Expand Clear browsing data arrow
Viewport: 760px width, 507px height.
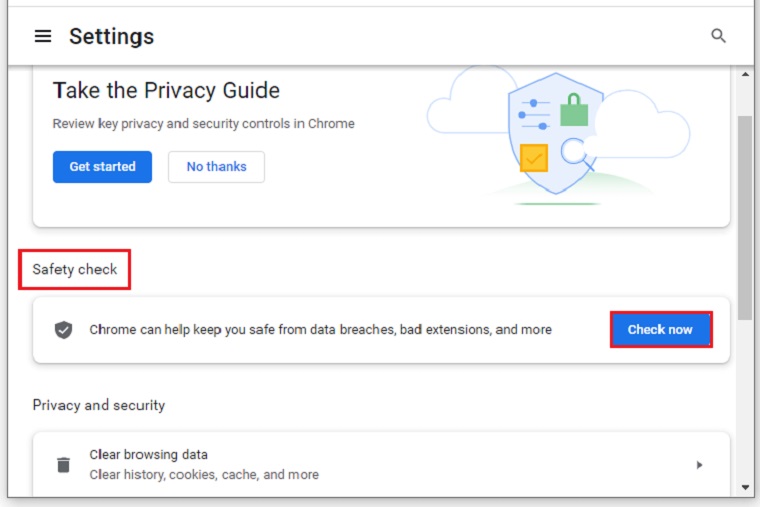[x=699, y=465]
